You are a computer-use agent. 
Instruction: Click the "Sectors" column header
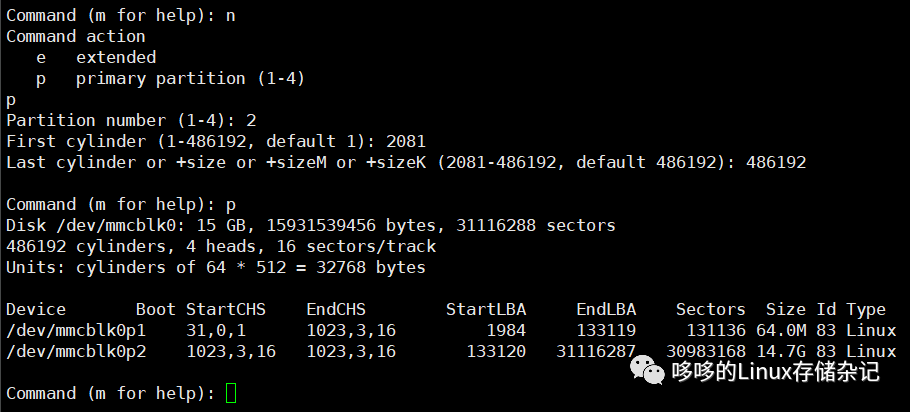[710, 309]
